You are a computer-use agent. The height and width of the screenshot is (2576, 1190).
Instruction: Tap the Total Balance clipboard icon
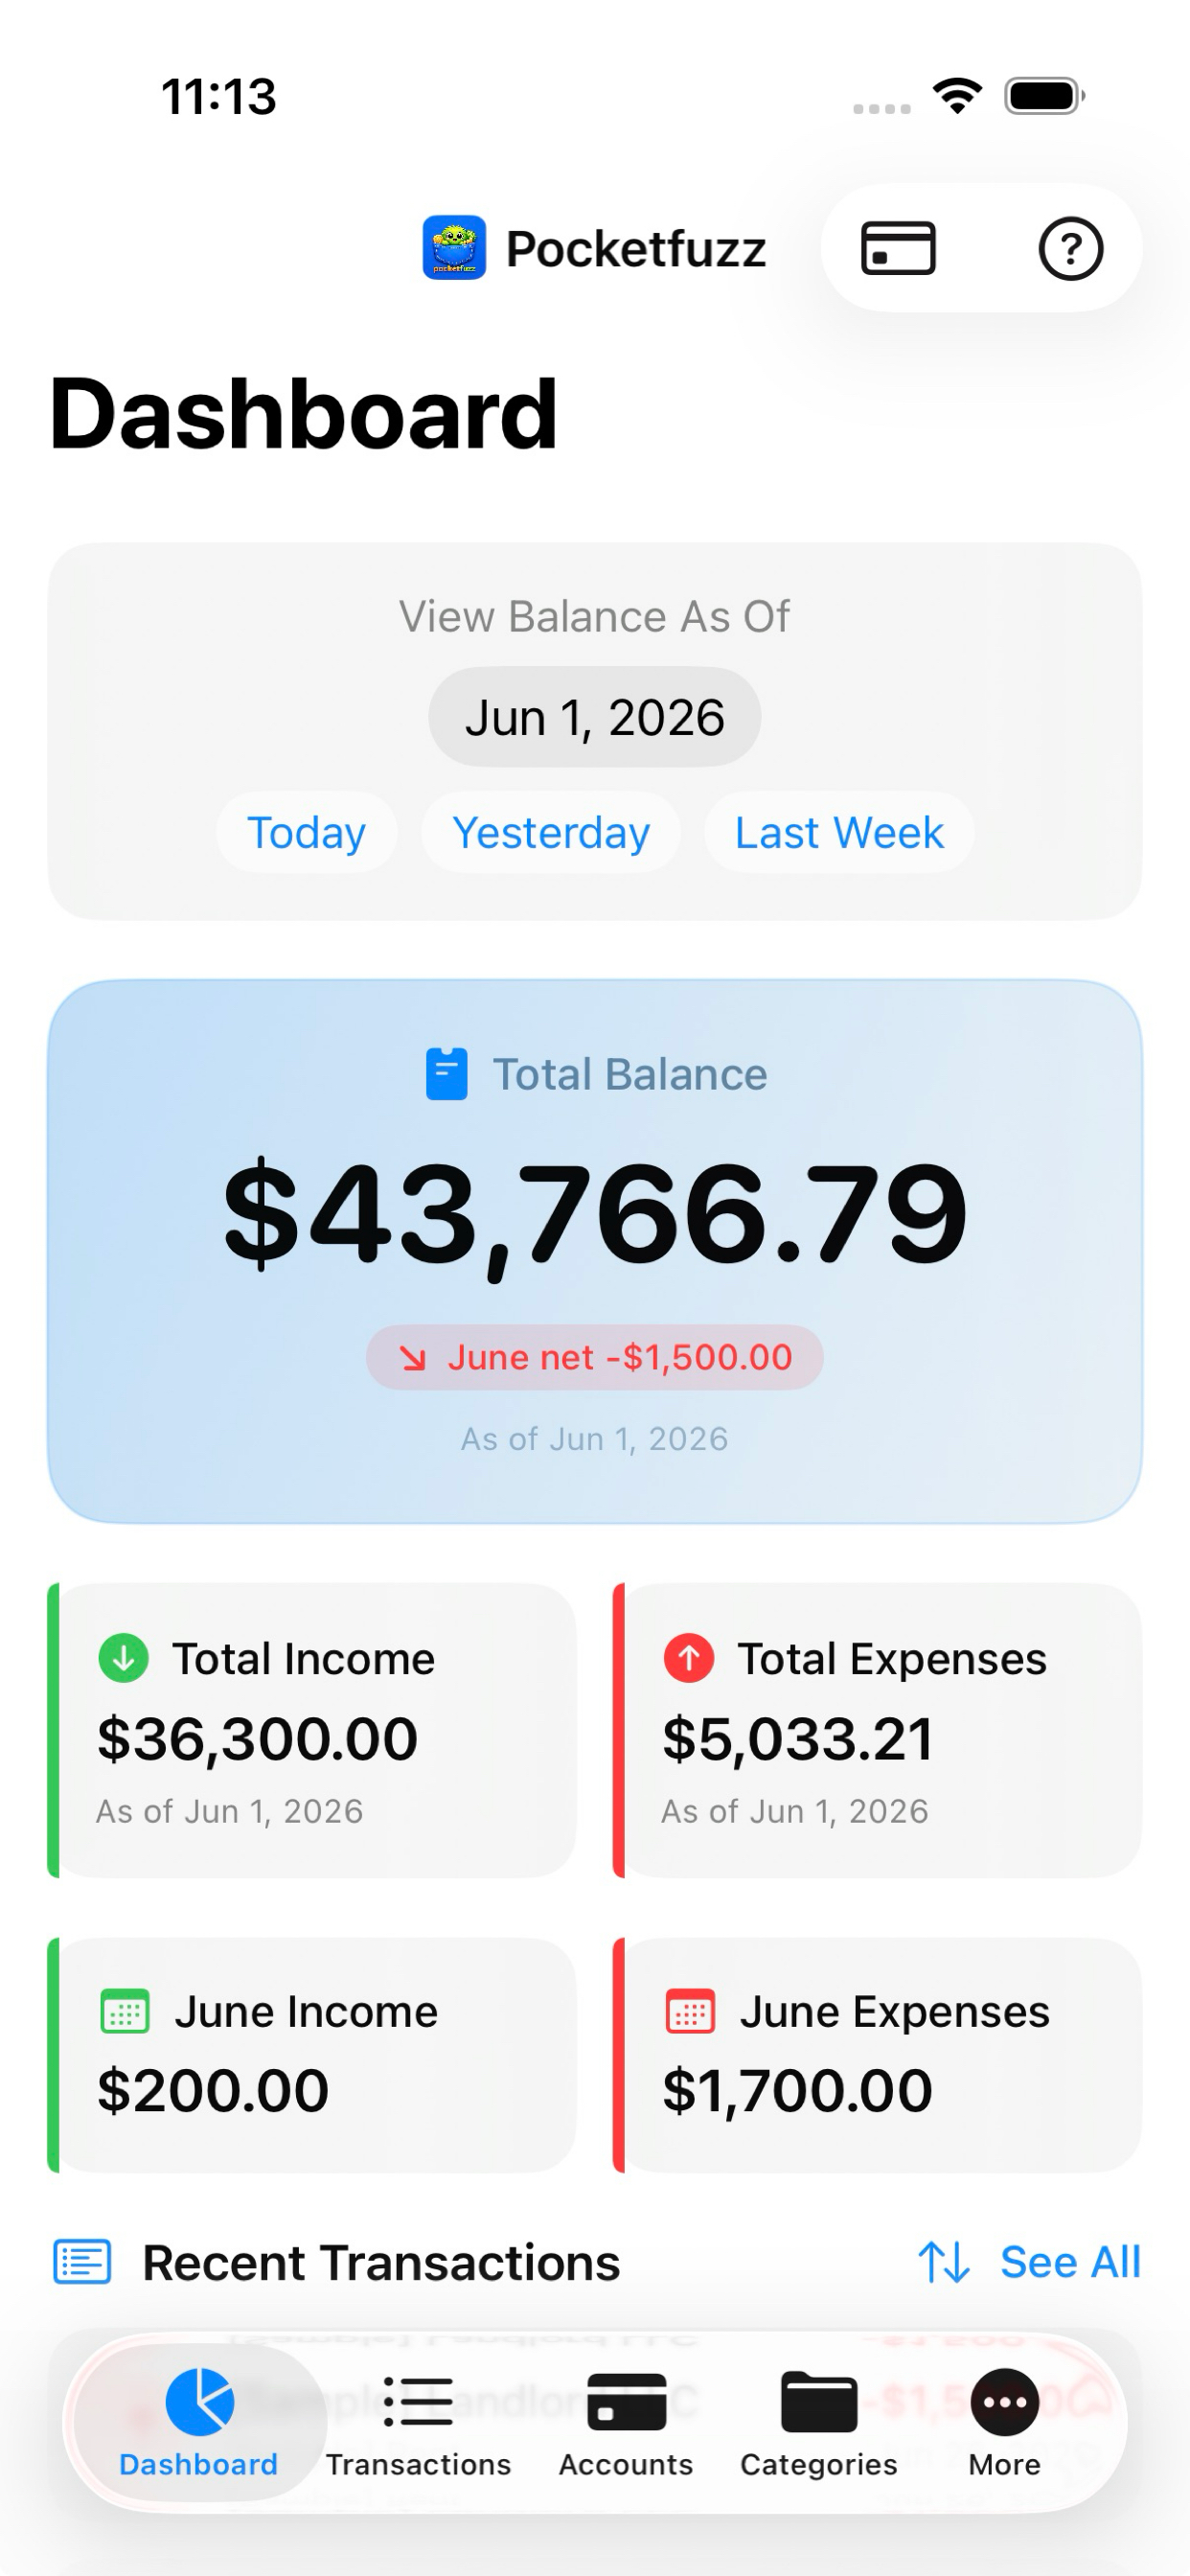[446, 1074]
